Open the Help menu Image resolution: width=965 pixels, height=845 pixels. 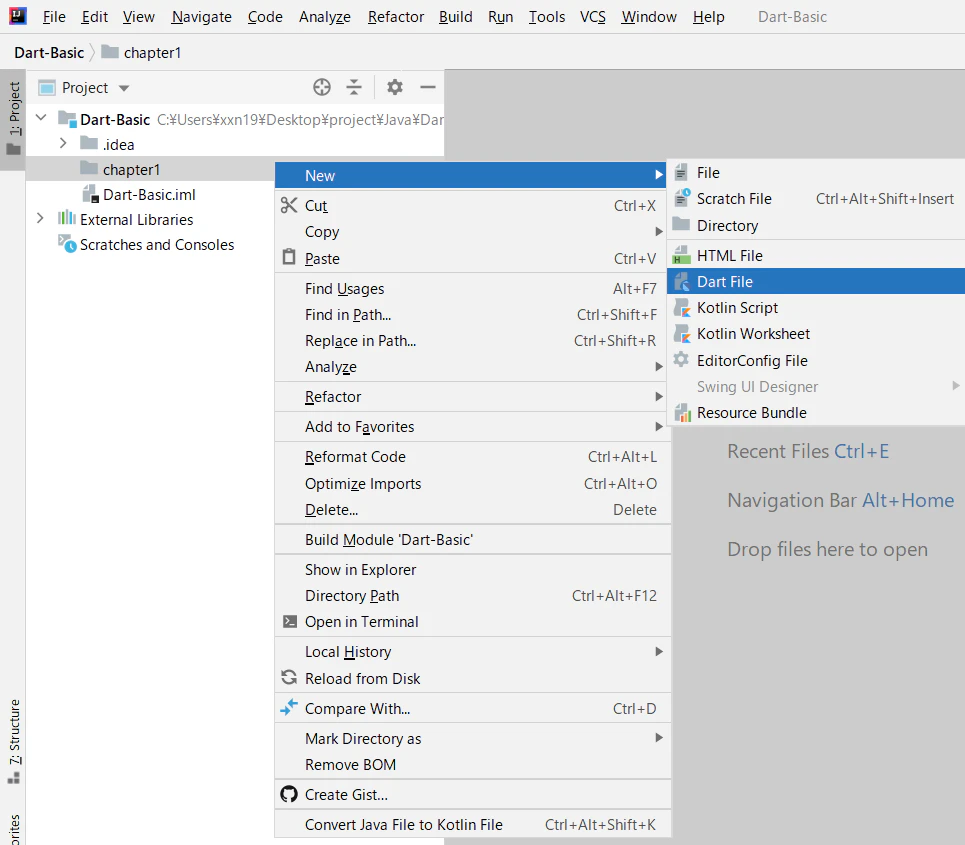708,17
